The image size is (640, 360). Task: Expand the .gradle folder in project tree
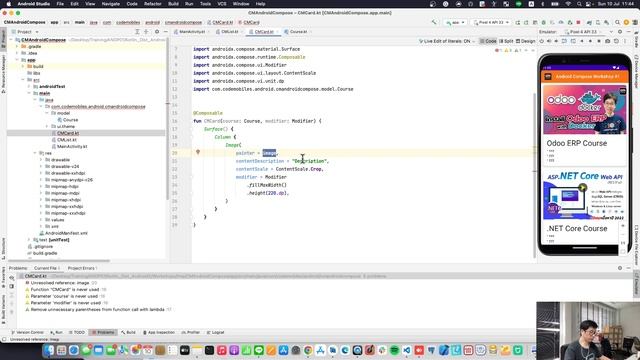click(17, 47)
